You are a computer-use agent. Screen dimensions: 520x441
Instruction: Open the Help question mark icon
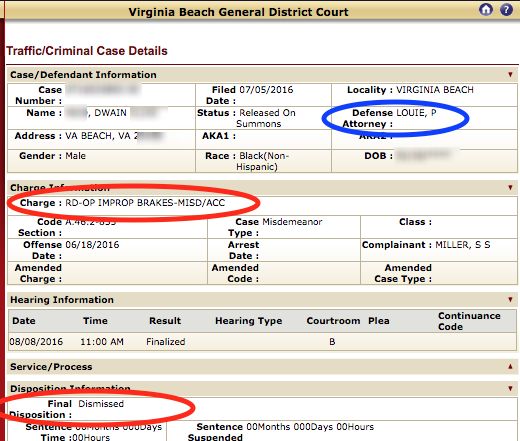point(506,9)
